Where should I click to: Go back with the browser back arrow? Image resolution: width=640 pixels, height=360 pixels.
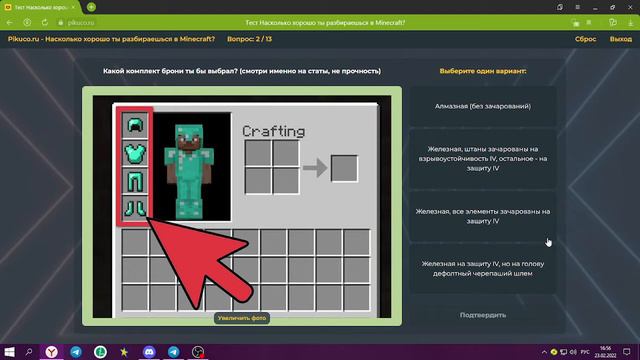(10, 22)
